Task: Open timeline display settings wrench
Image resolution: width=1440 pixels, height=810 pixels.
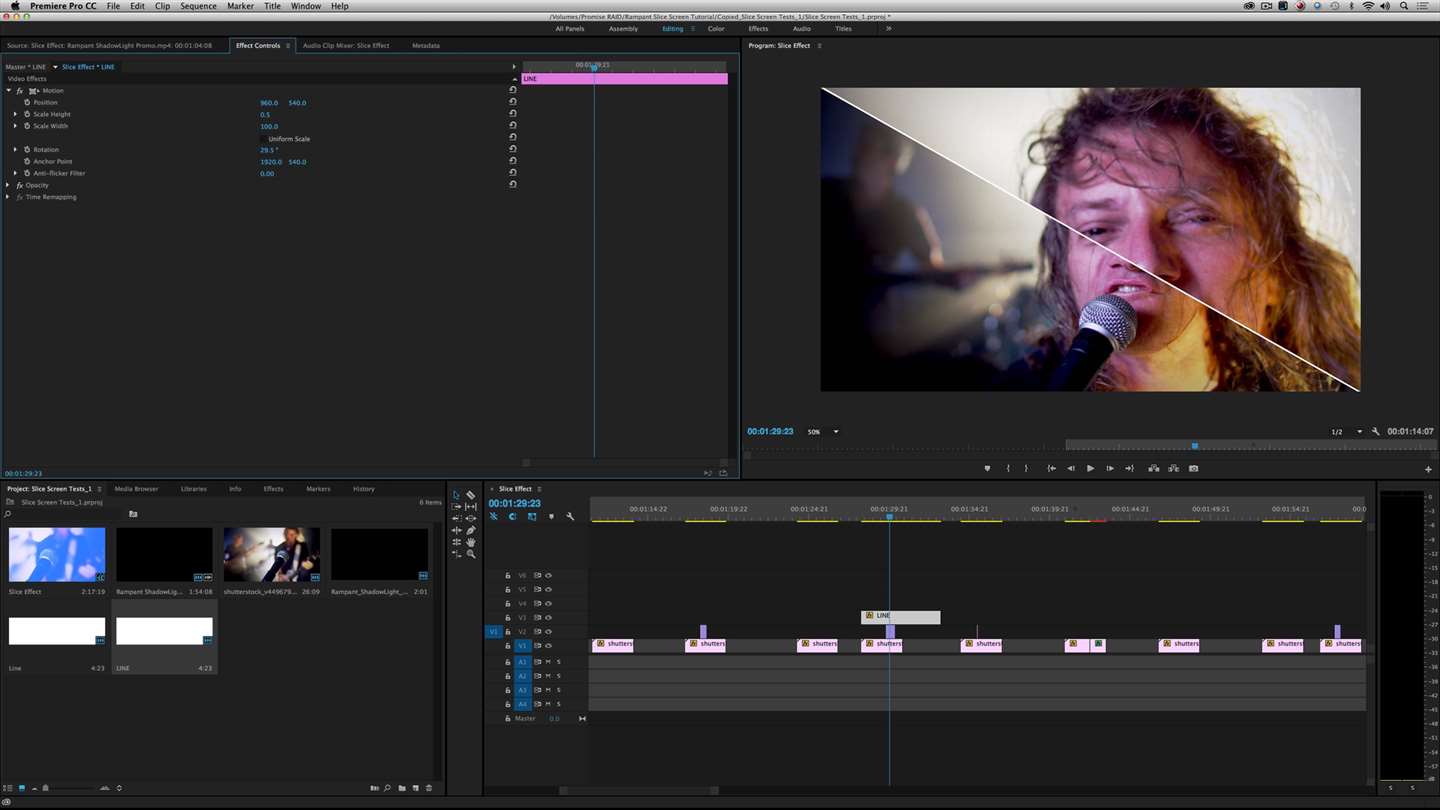Action: (x=570, y=517)
